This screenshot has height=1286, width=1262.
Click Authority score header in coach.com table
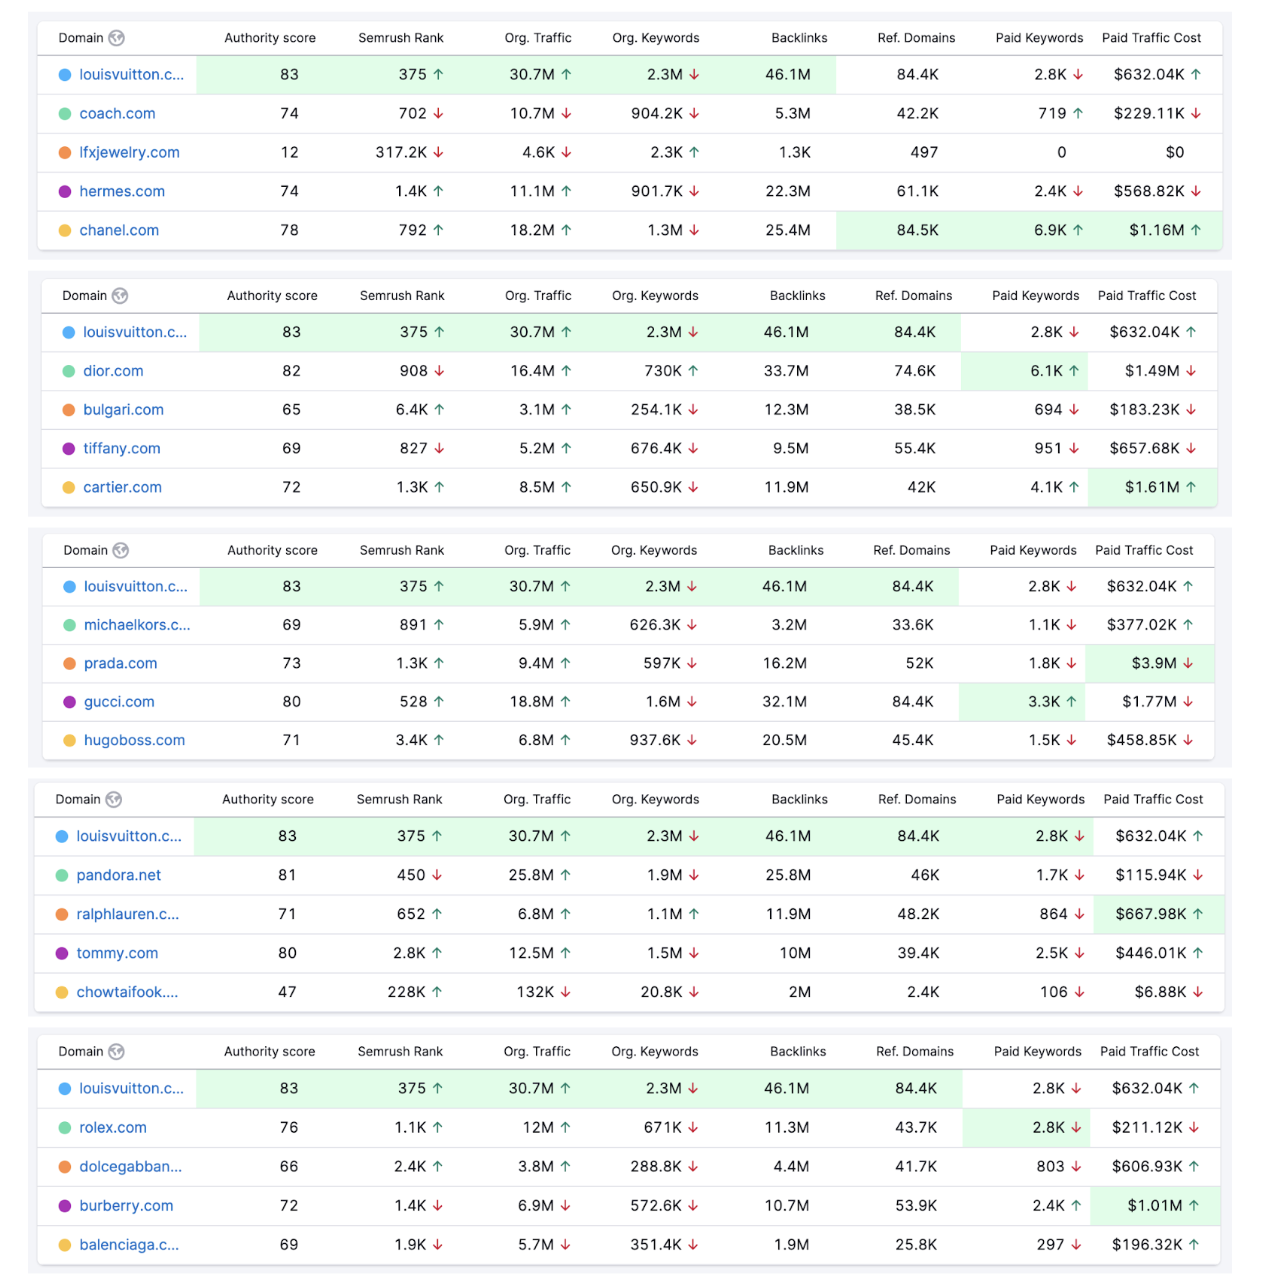[270, 38]
